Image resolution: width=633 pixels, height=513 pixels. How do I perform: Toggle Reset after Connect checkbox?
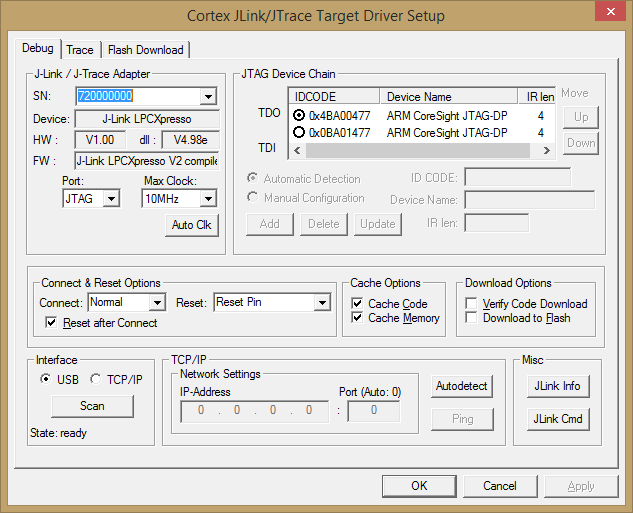pos(52,323)
